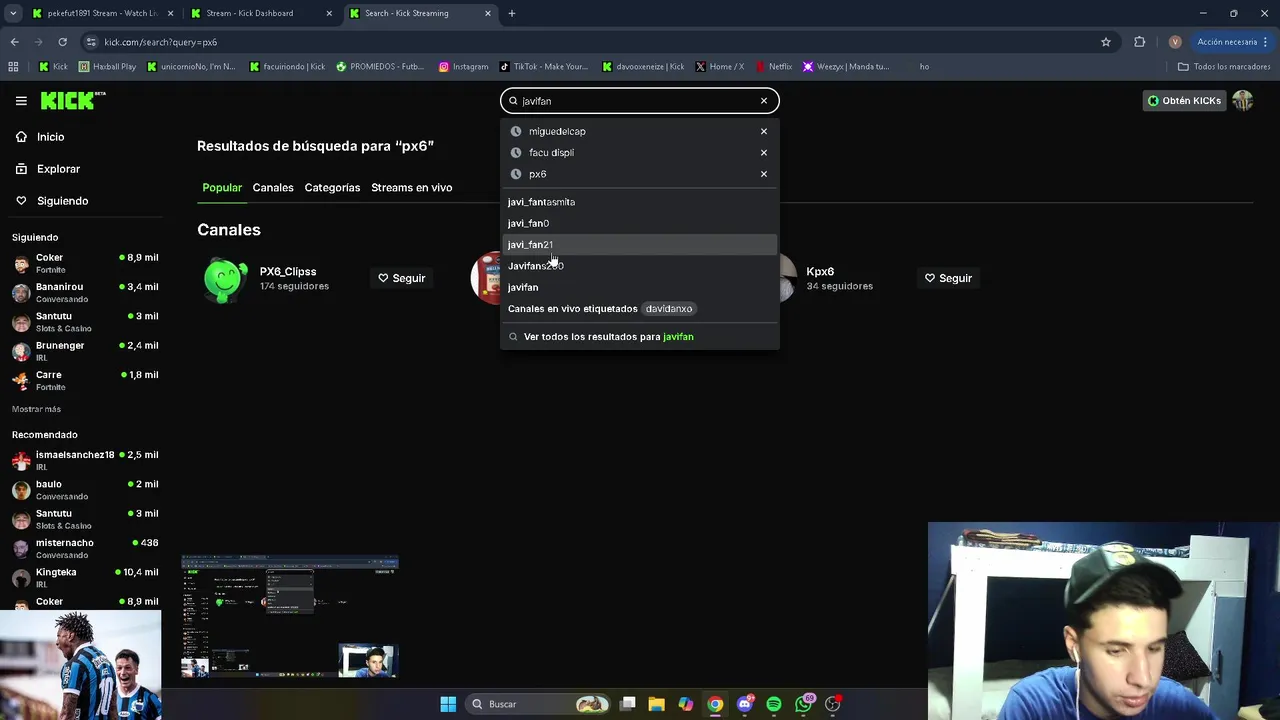The height and width of the screenshot is (720, 1280).
Task: Expand Mostrar más in sidebar
Action: point(36,409)
